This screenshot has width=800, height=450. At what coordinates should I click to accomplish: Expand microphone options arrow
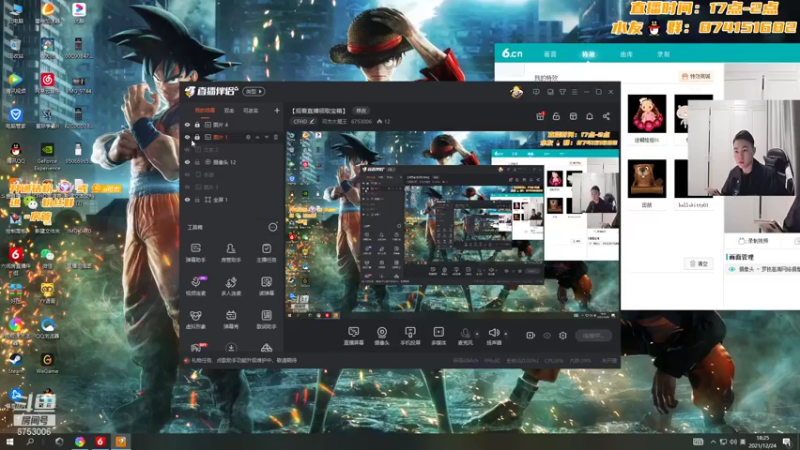coord(477,334)
